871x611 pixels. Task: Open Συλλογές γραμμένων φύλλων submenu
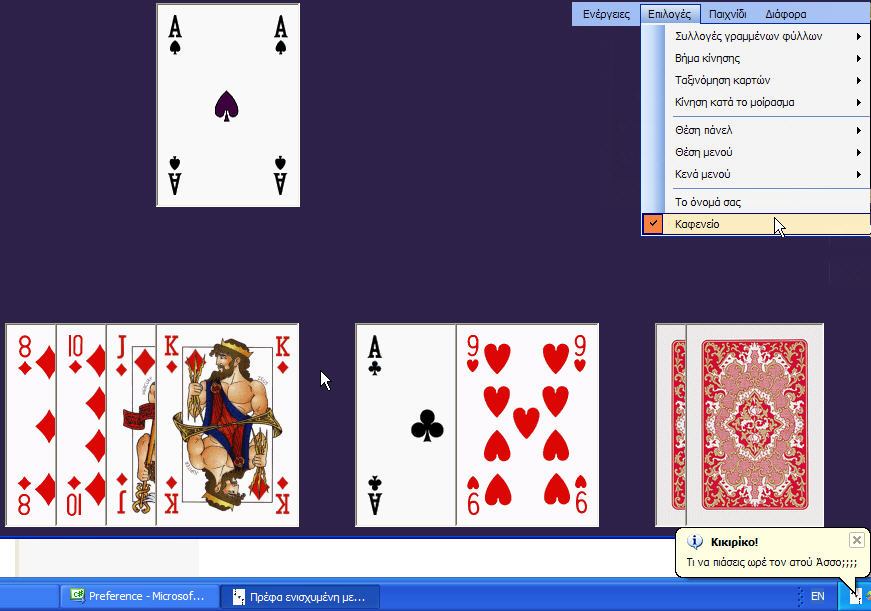pyautogui.click(x=756, y=36)
